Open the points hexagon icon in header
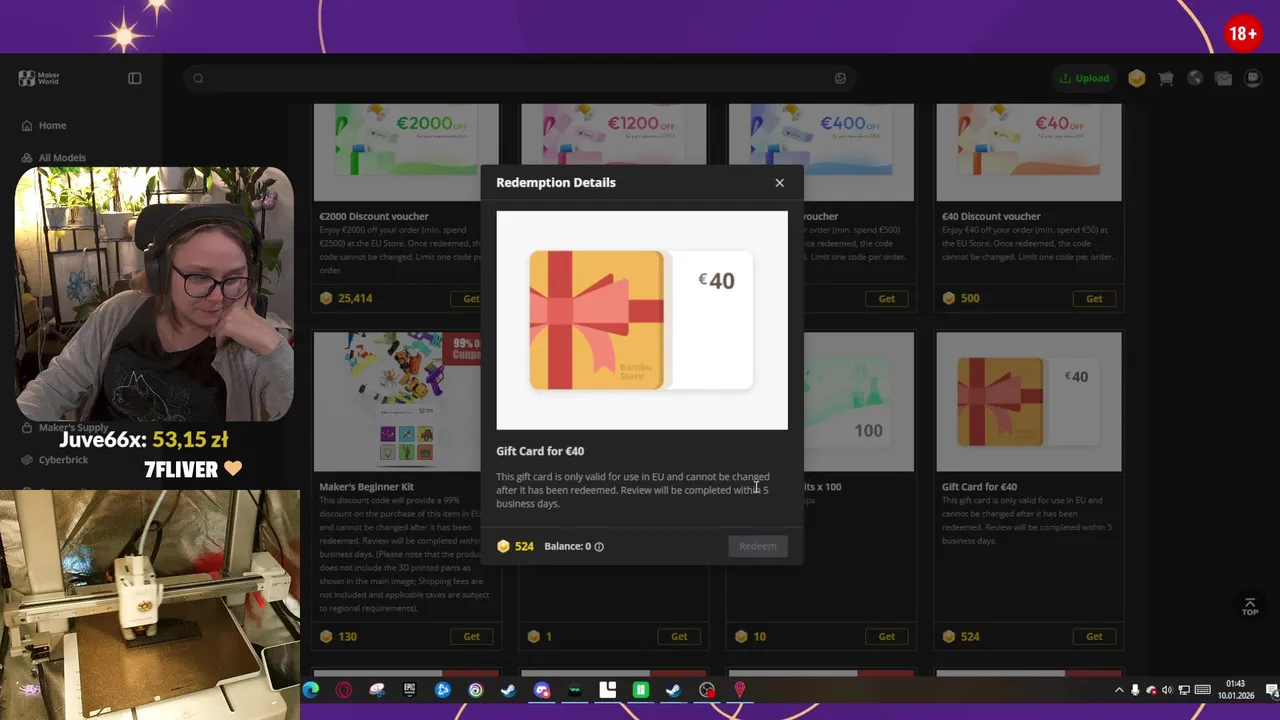Image resolution: width=1280 pixels, height=720 pixels. 1137,78
